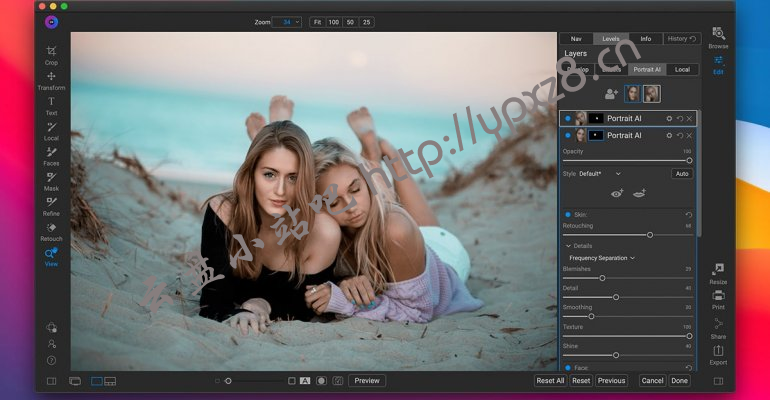
Task: Select the filmstrip view mode icon
Action: click(x=110, y=381)
